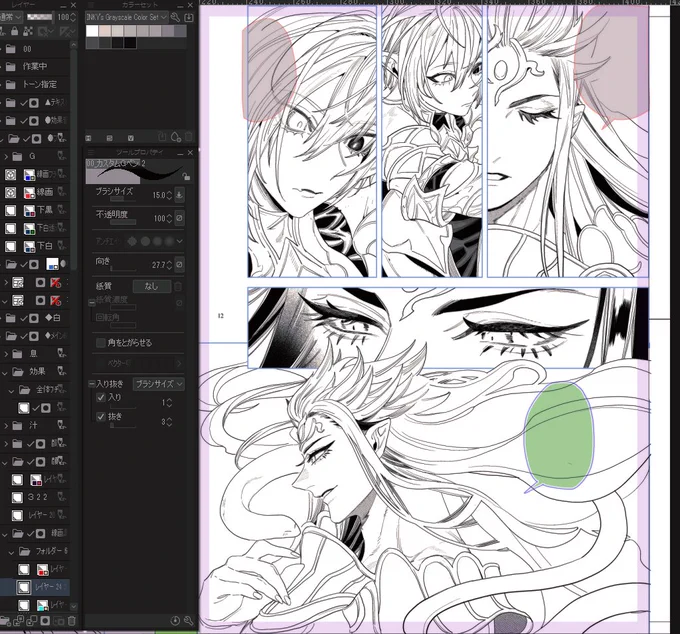The height and width of the screenshot is (634, 680).
Task: Click the import color set icon
Action: pyautogui.click(x=189, y=17)
